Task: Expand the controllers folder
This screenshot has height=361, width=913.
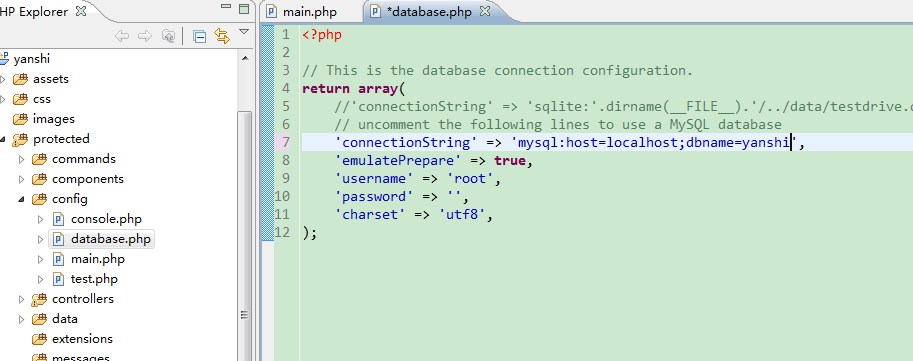Action: tap(22, 299)
